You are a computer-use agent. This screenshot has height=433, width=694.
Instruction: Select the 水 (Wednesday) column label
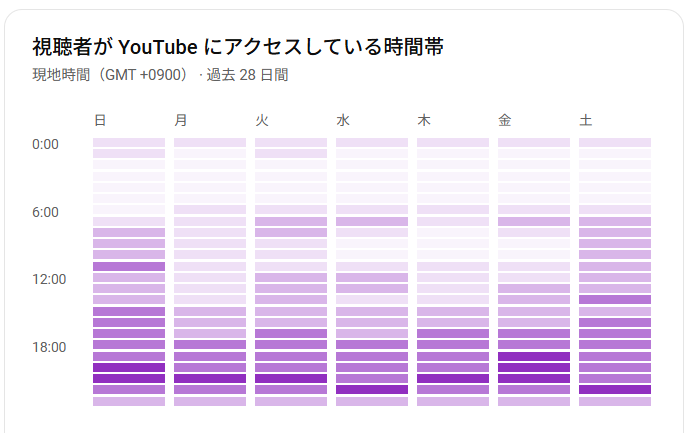point(343,120)
